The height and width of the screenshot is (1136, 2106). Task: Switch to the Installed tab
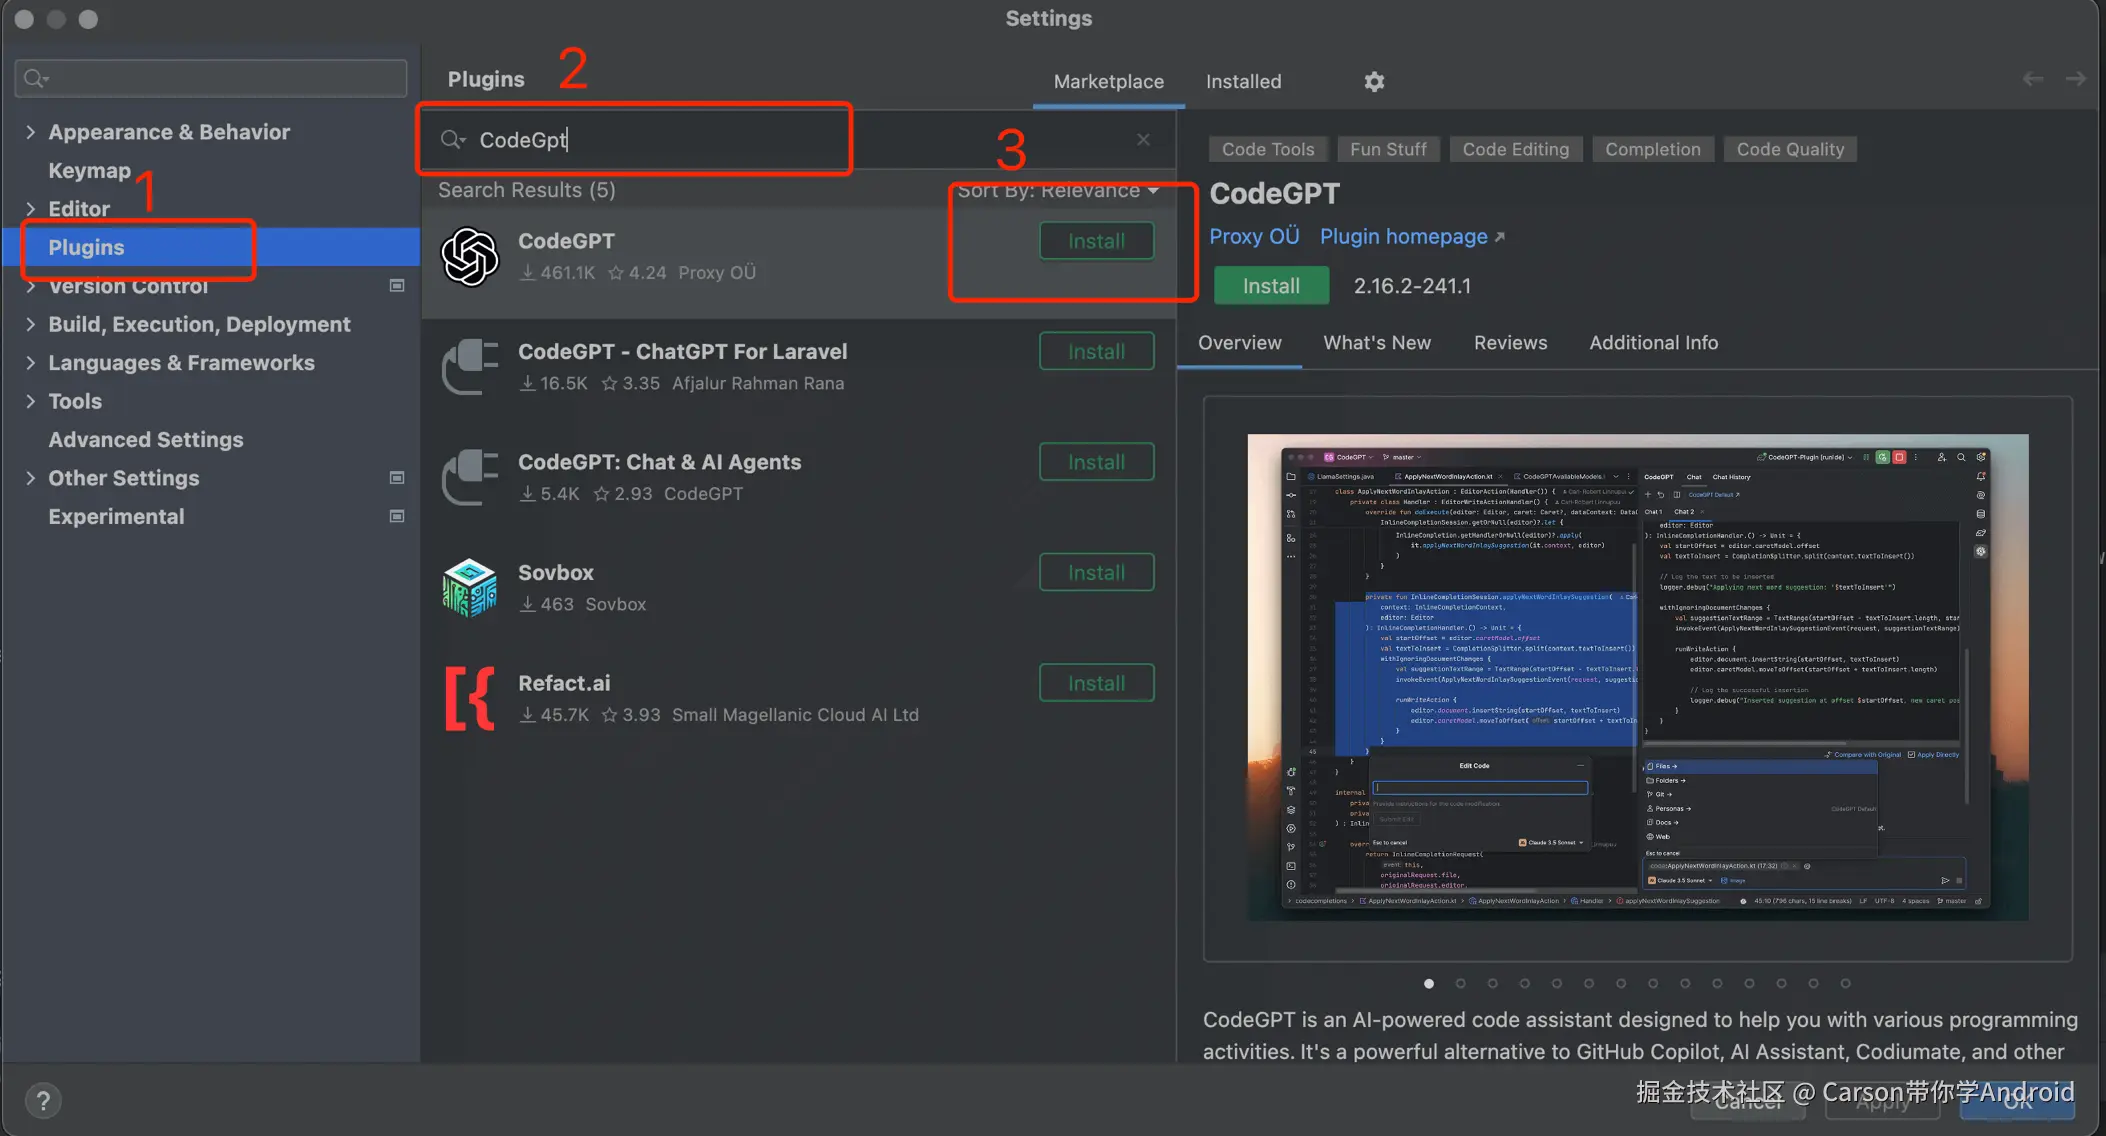click(x=1243, y=82)
